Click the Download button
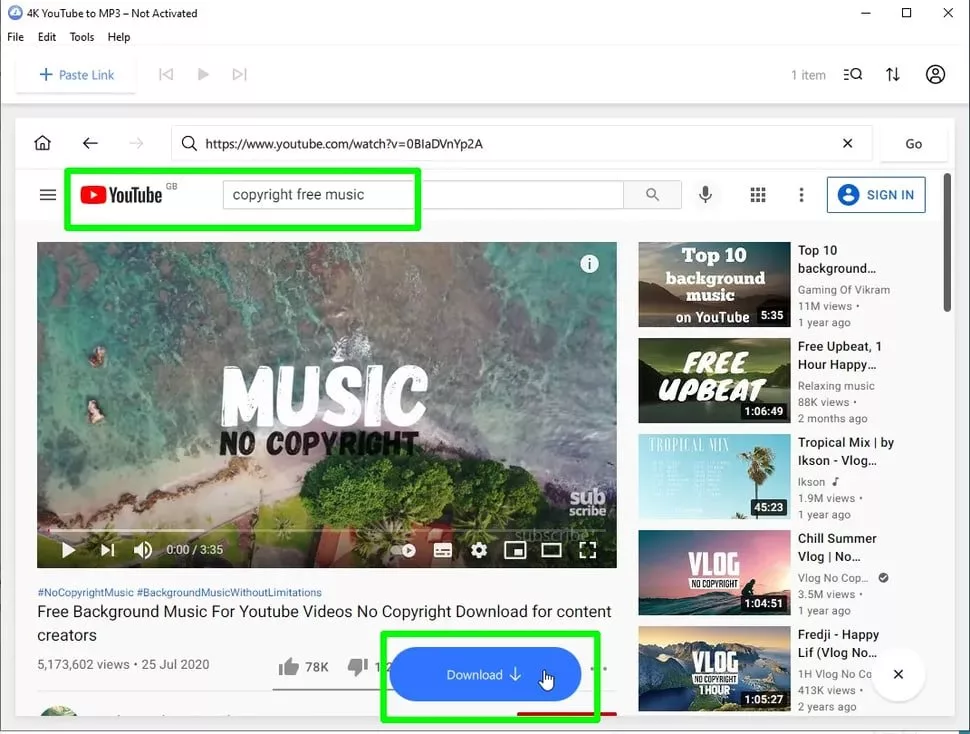970x734 pixels. tap(487, 675)
